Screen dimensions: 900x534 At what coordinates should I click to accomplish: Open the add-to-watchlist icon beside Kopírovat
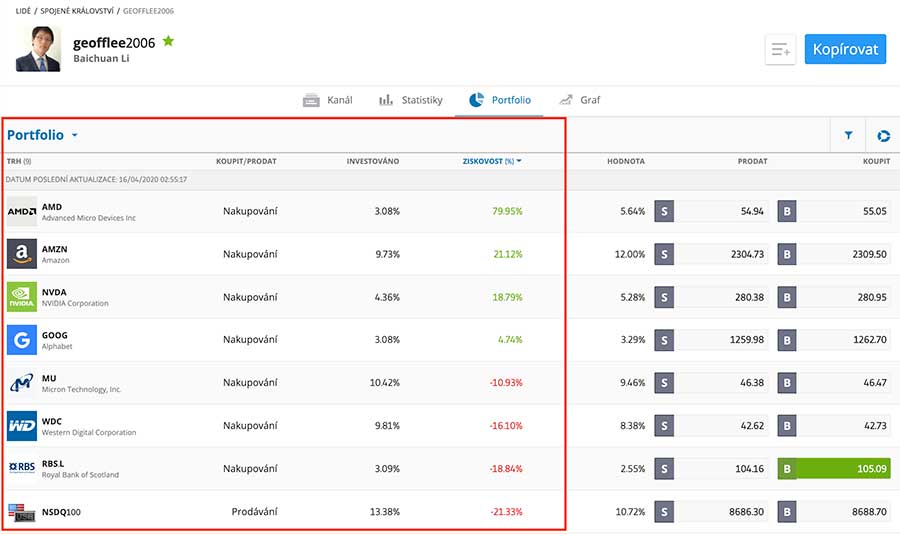(x=780, y=49)
